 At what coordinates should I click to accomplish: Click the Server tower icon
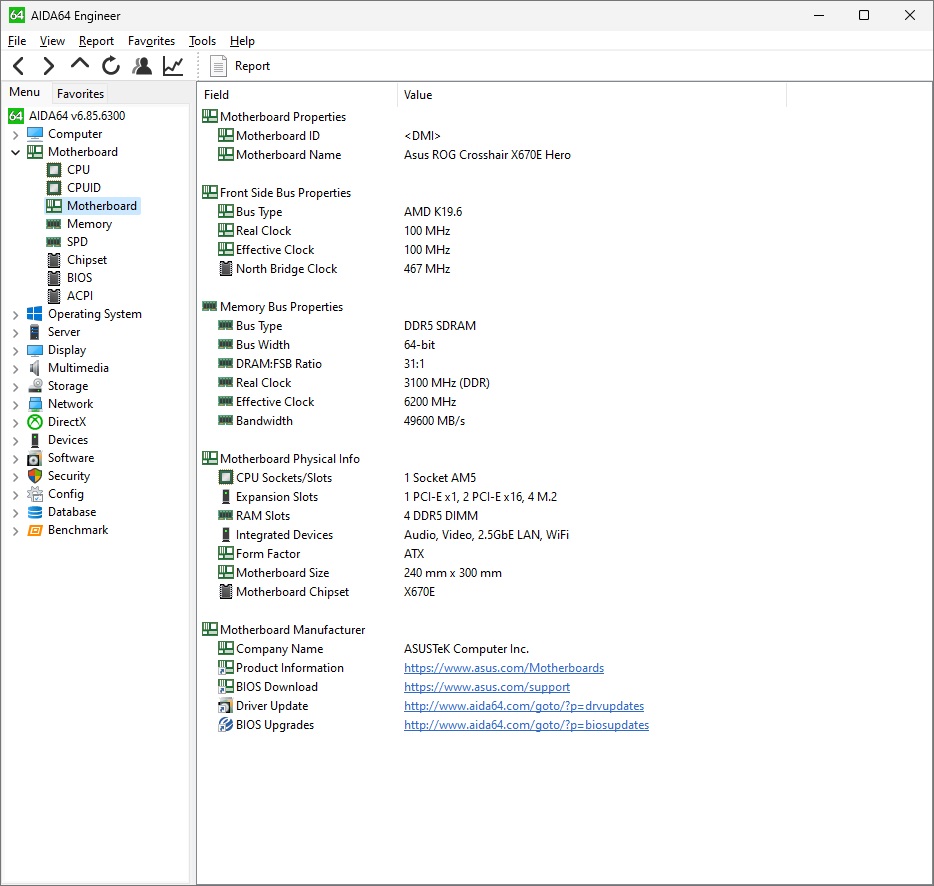pos(35,332)
